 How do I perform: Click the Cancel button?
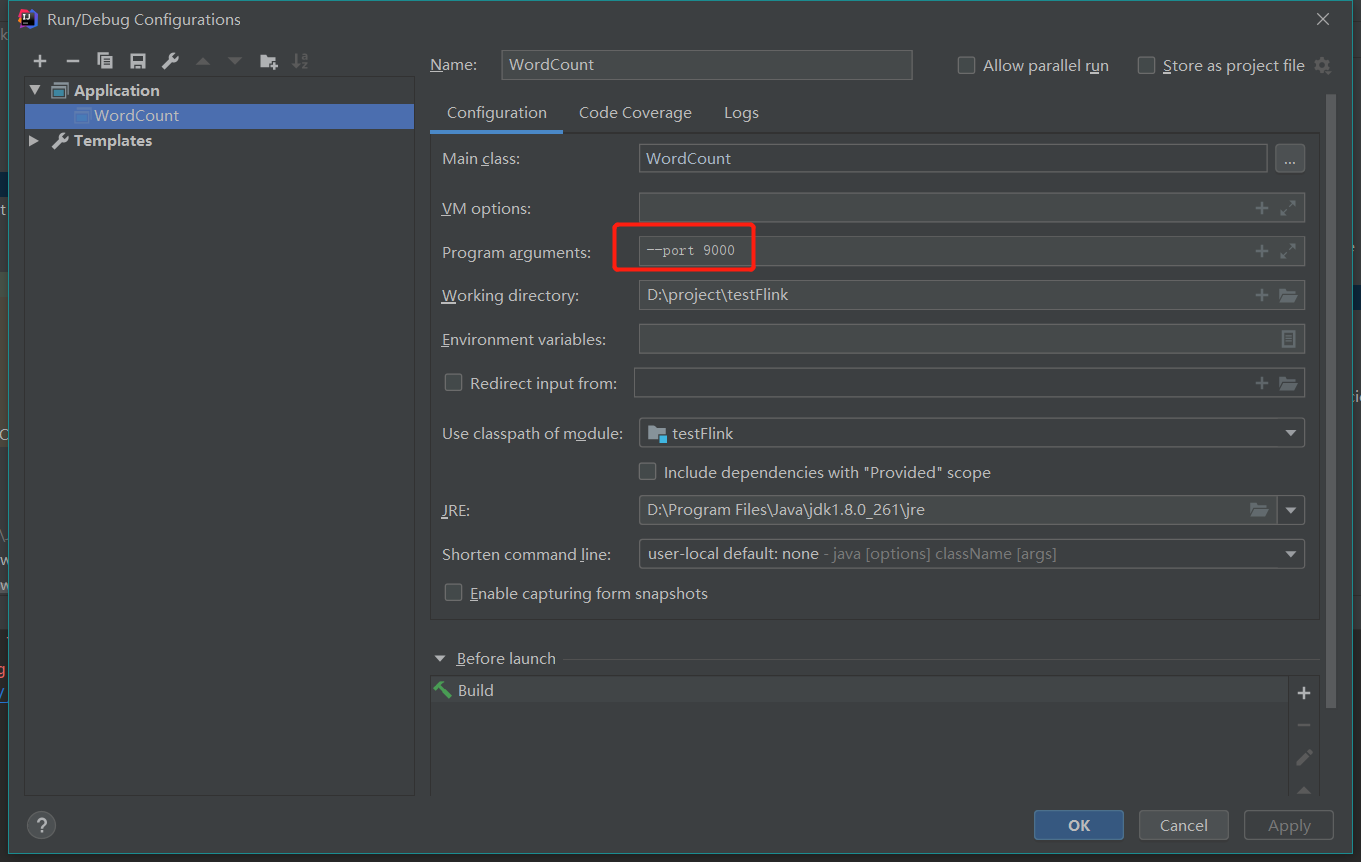[1184, 825]
